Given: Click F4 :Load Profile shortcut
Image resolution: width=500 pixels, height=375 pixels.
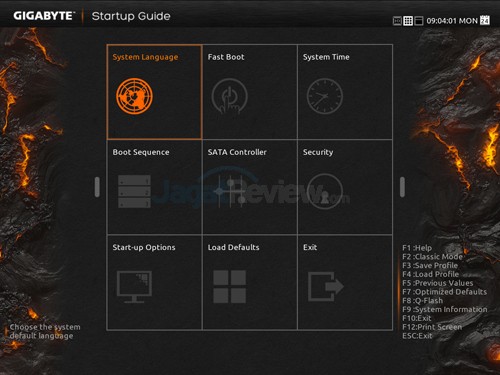Looking at the screenshot, I should (430, 274).
